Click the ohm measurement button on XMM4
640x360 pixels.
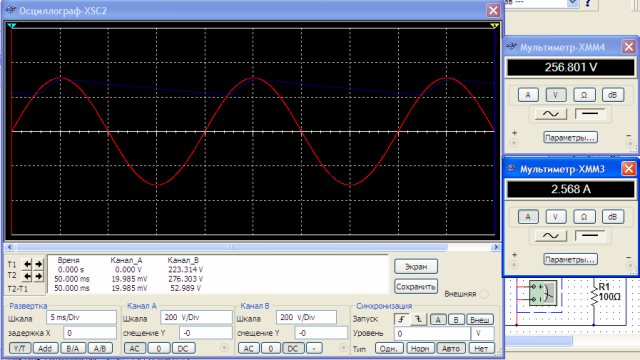[584, 95]
